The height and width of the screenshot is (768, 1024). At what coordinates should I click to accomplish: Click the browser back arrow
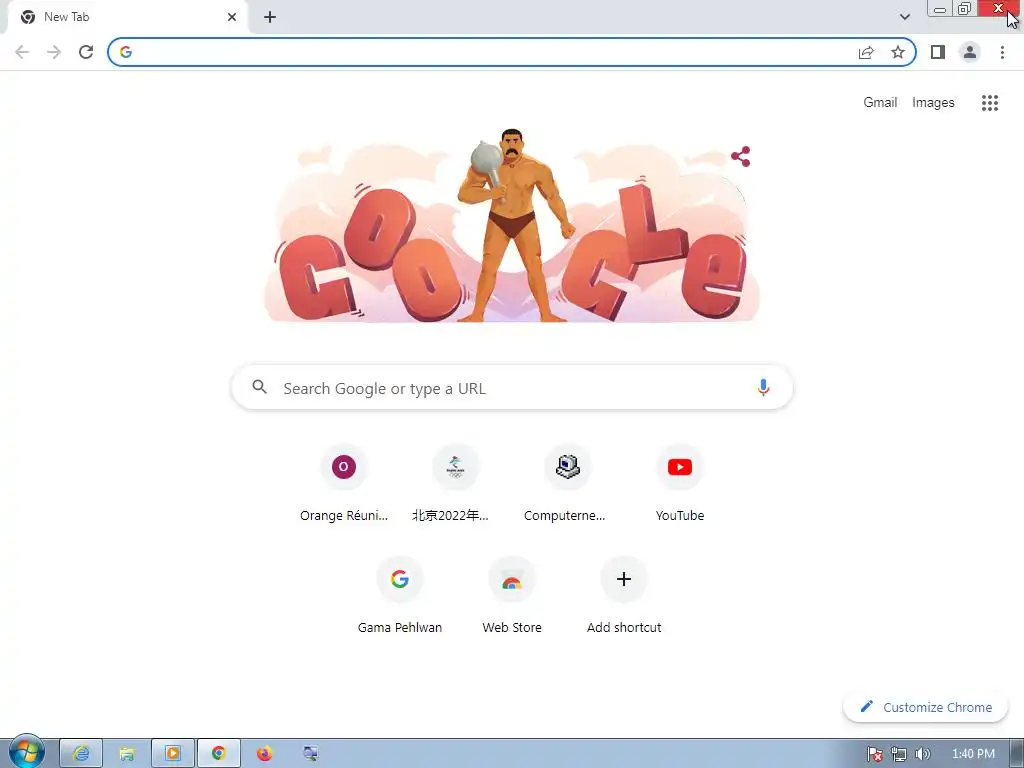(22, 52)
